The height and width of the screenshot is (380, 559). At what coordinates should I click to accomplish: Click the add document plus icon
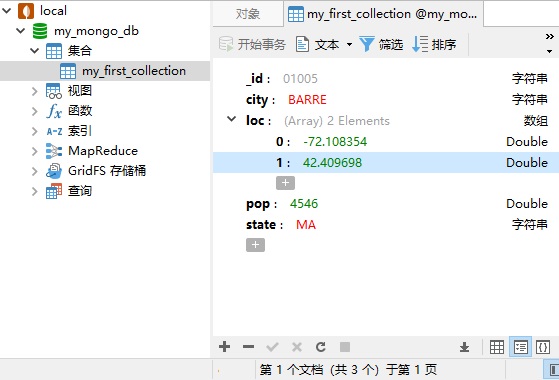coord(225,347)
